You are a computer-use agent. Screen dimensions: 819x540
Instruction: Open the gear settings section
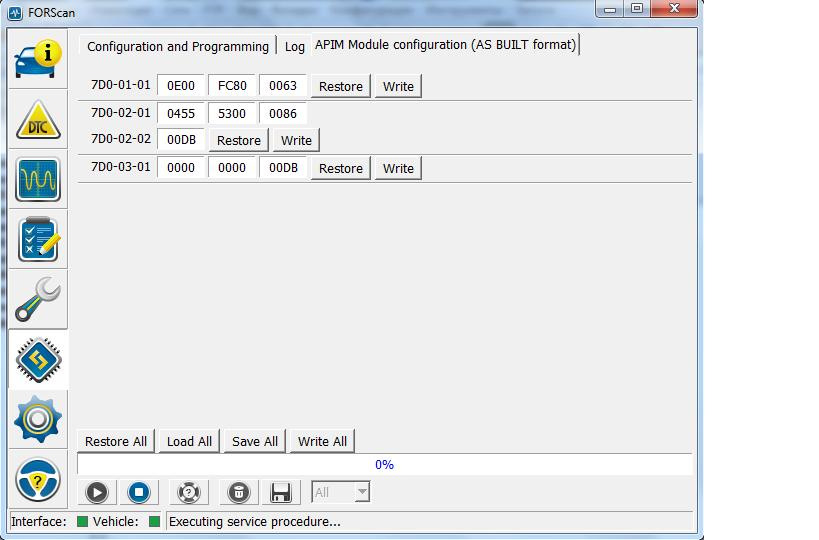[x=38, y=419]
